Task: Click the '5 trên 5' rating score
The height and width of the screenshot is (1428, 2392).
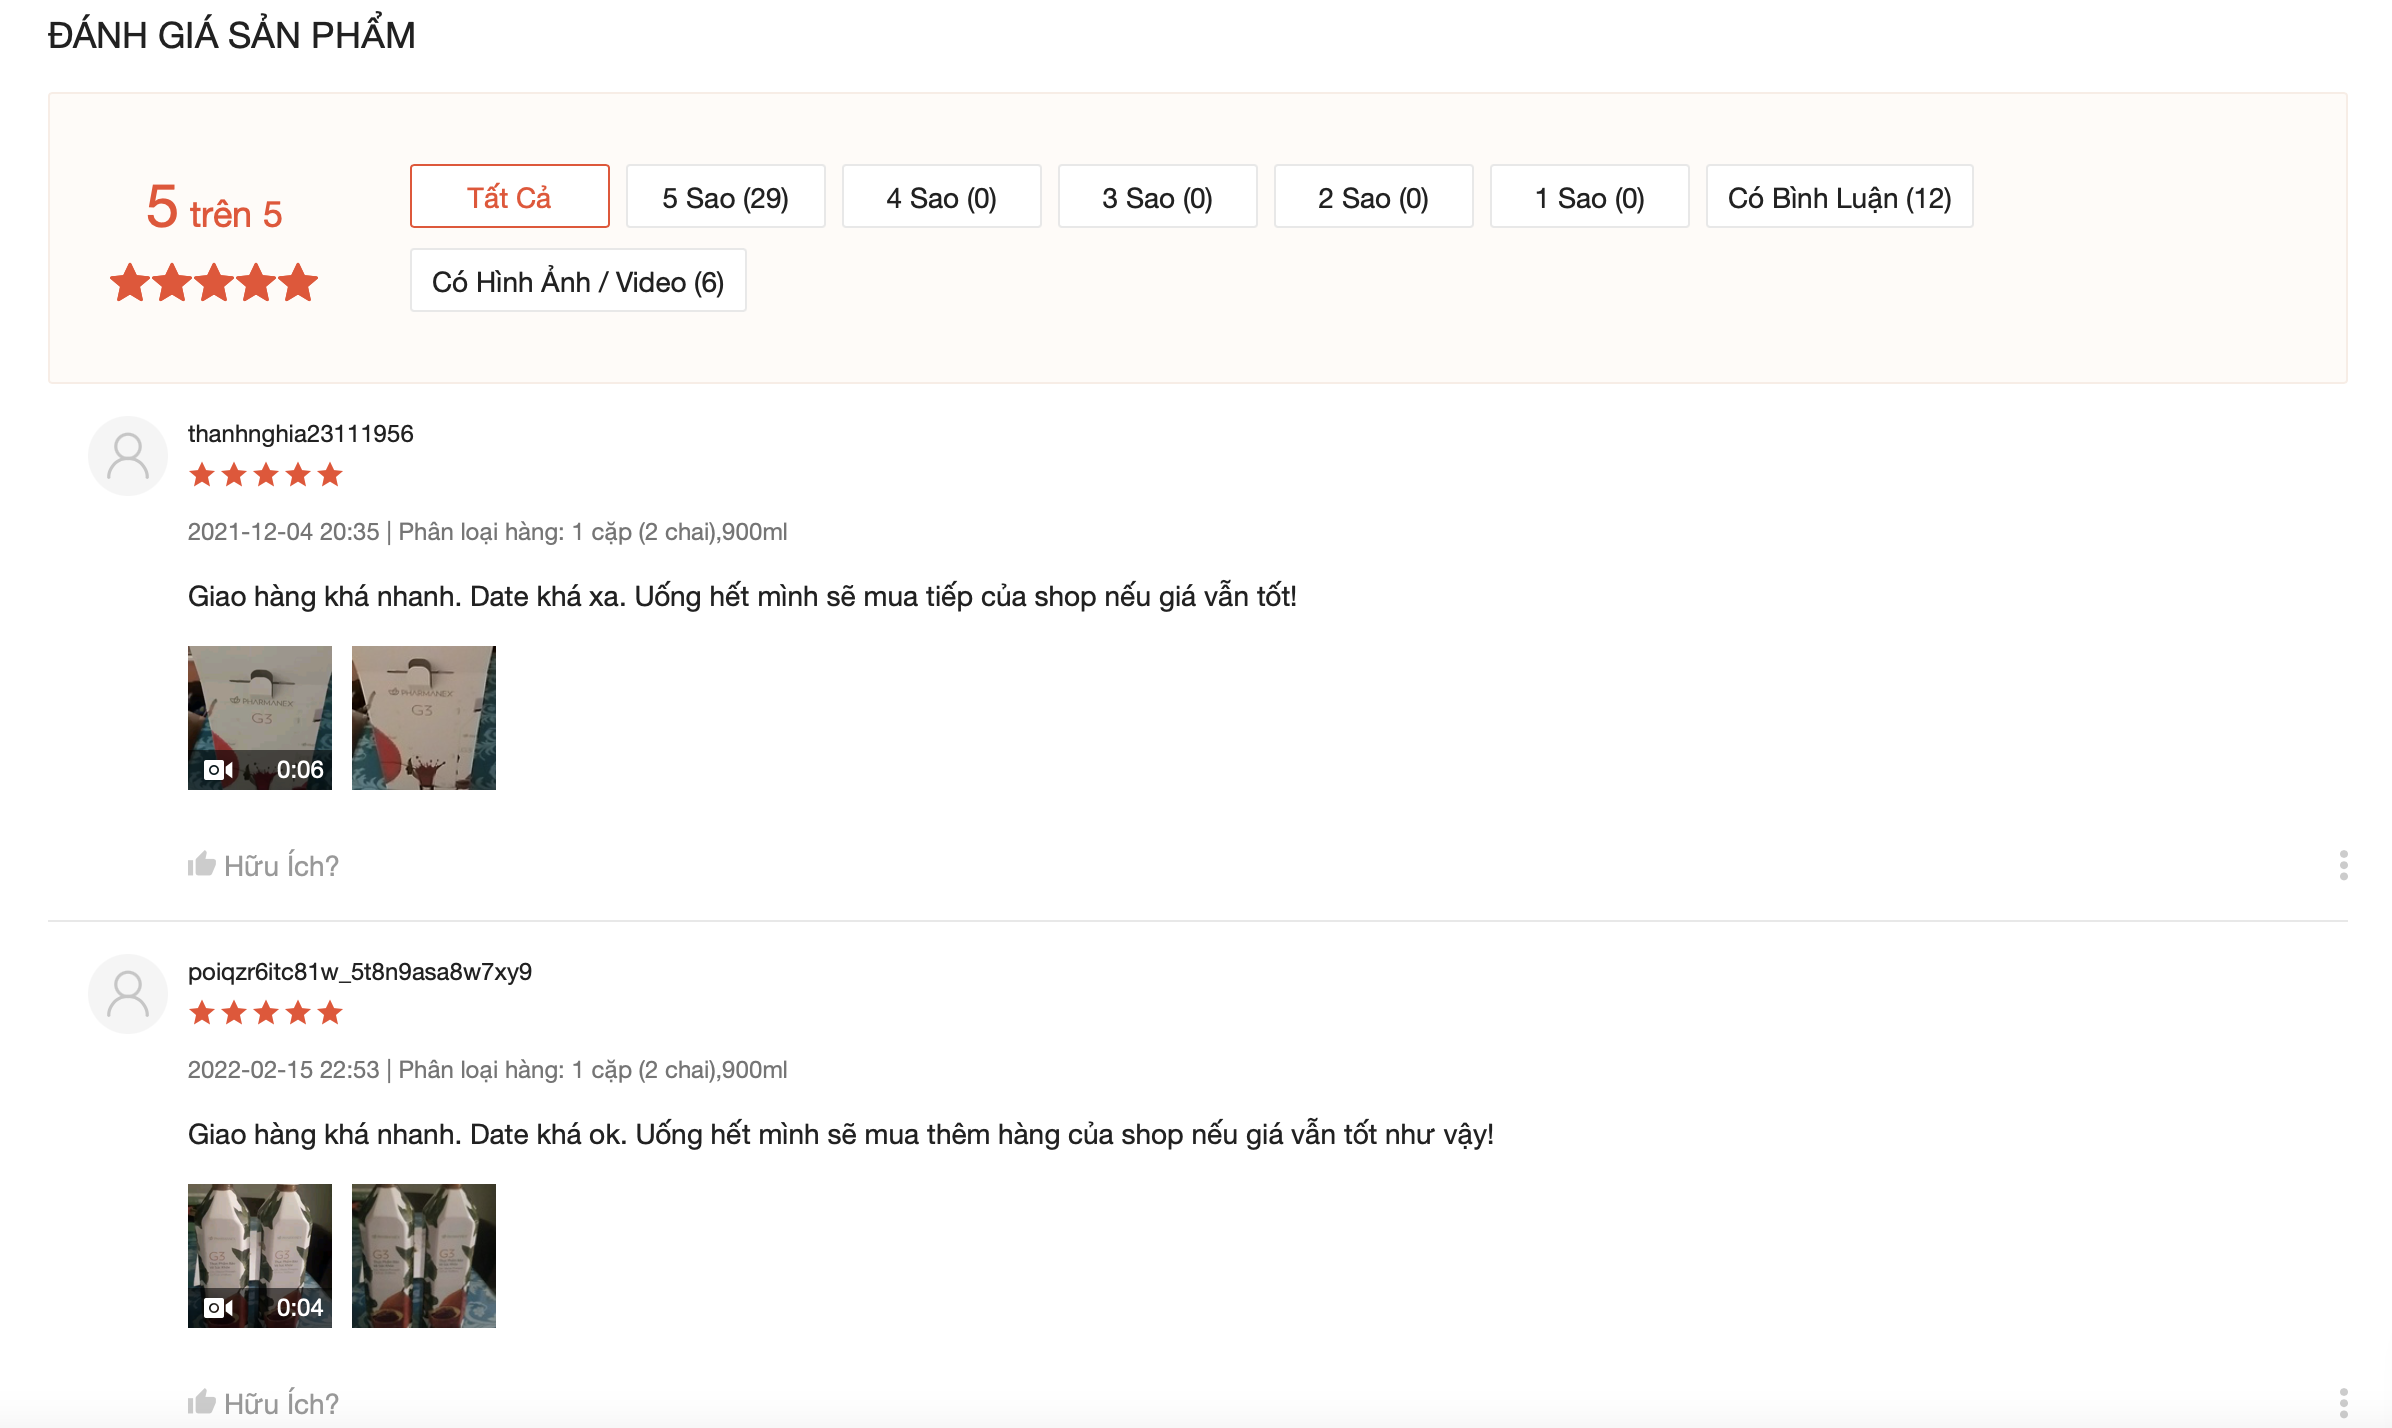Action: click(x=214, y=208)
